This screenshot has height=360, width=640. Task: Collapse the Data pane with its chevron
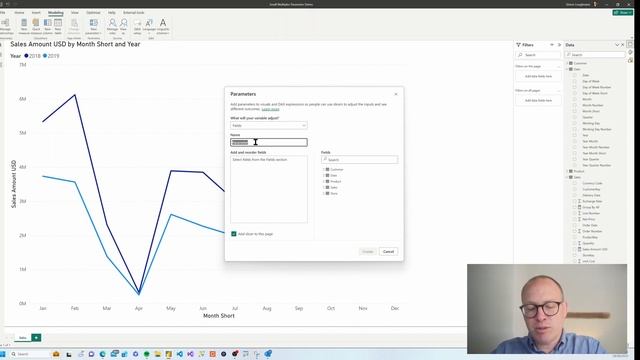pos(617,45)
